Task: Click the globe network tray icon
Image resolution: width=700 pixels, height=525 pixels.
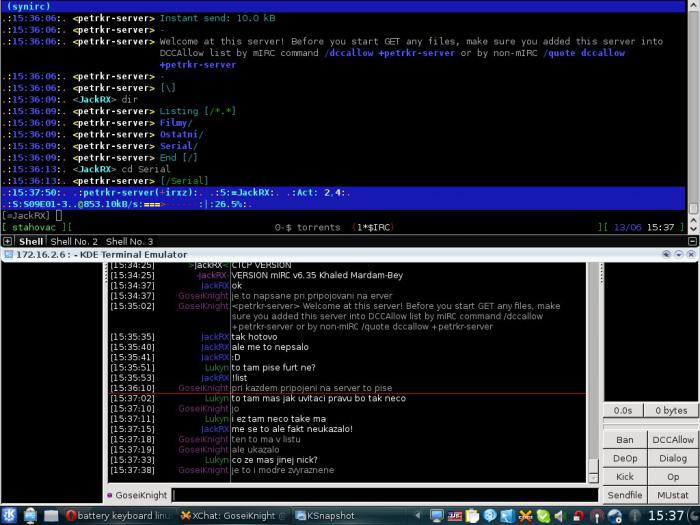Action: coord(615,516)
